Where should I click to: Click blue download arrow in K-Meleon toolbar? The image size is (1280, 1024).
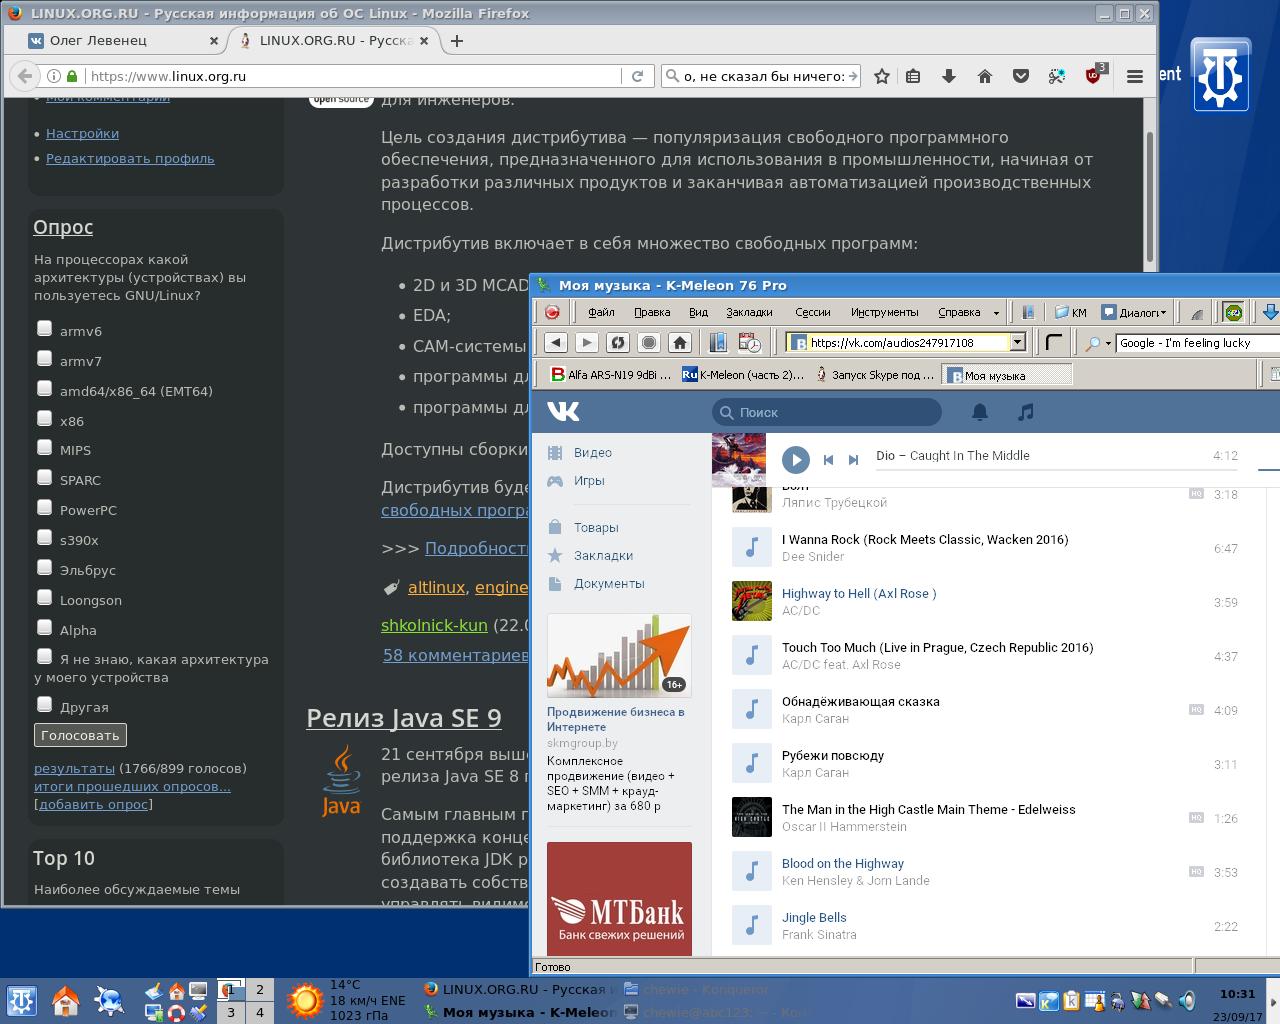[1270, 312]
